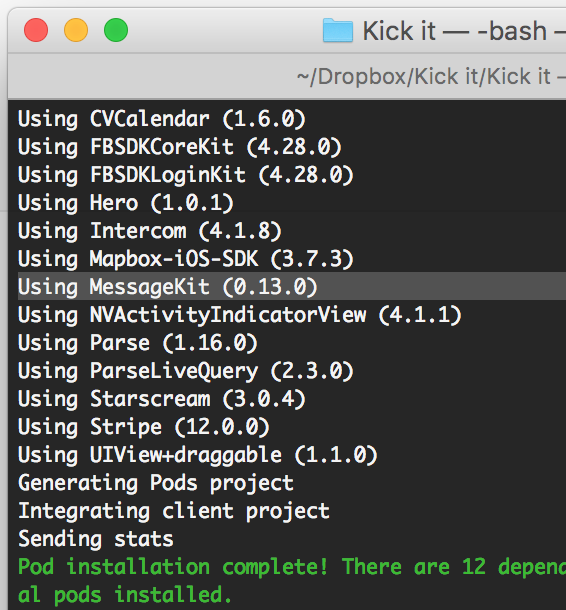
Task: Click the 'Using ParseLiveQuery (2.3.0)' line
Action: coord(186,371)
